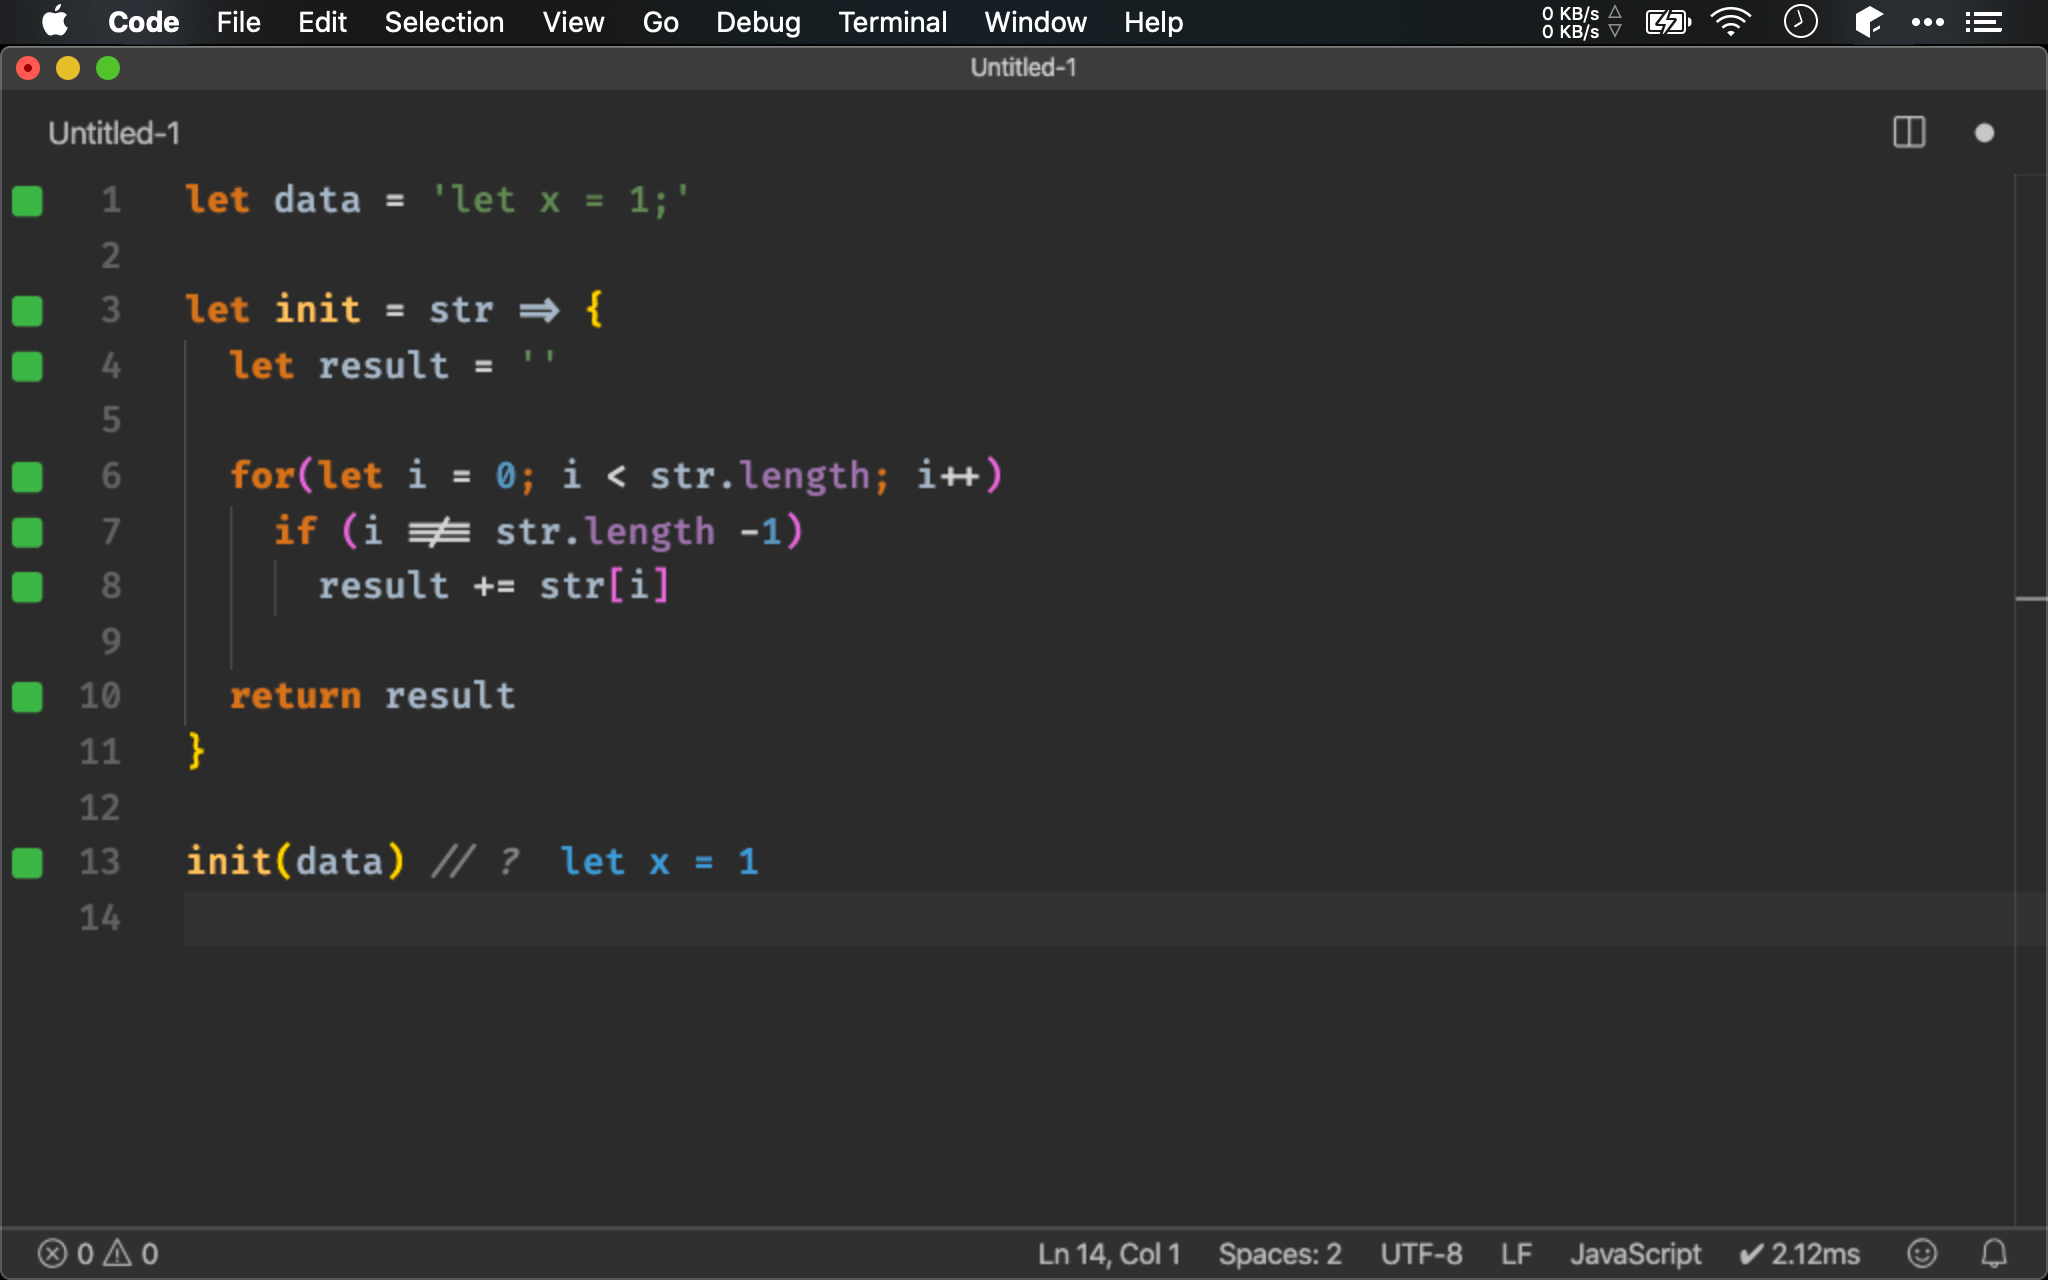Click Spaces: 2 indentation setting
The image size is (2048, 1280).
coord(1280,1253)
